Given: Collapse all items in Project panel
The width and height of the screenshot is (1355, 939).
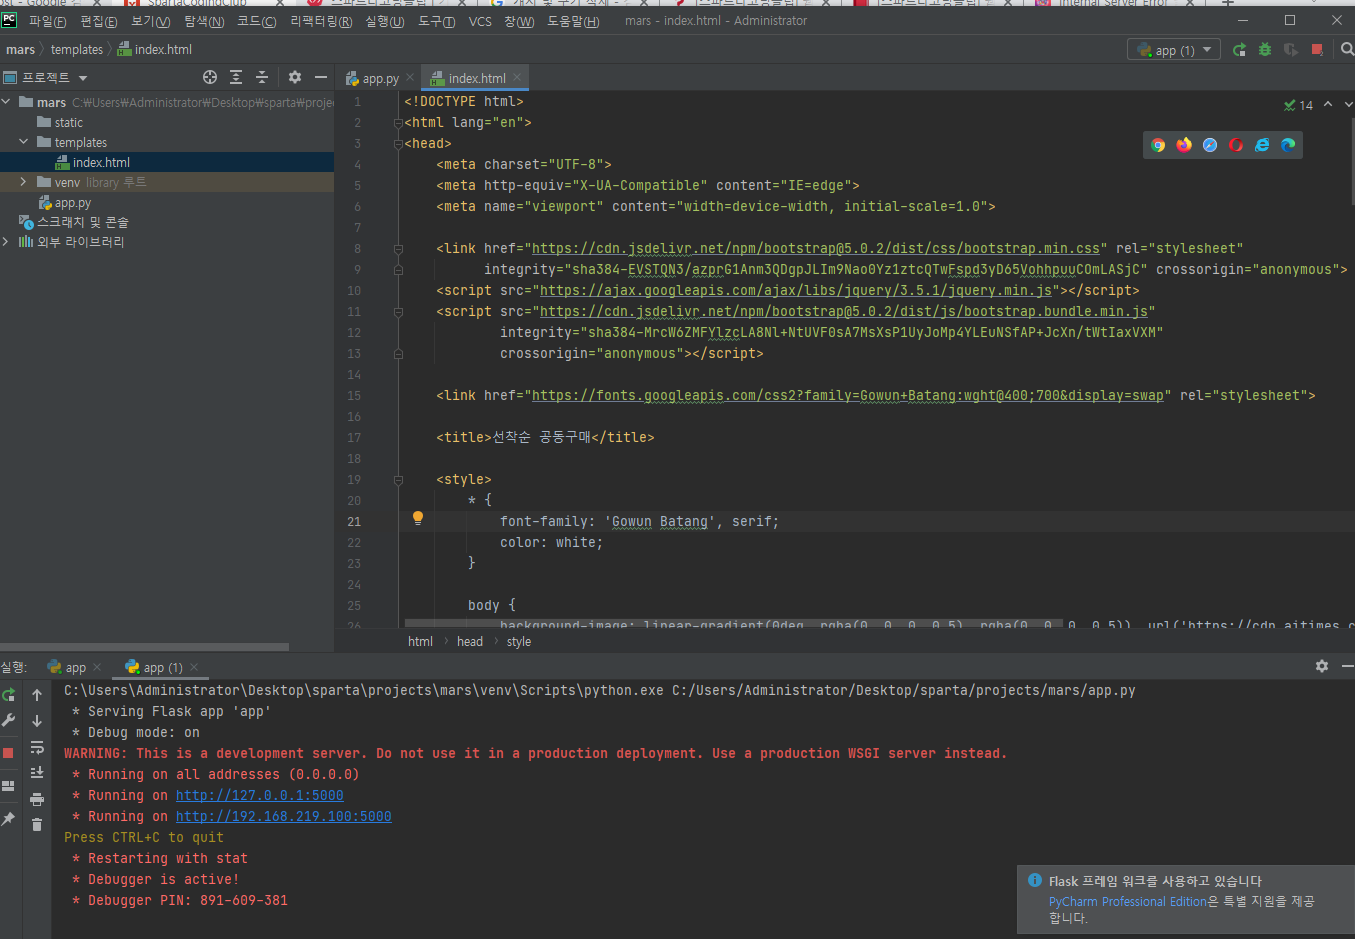Looking at the screenshot, I should tap(262, 77).
